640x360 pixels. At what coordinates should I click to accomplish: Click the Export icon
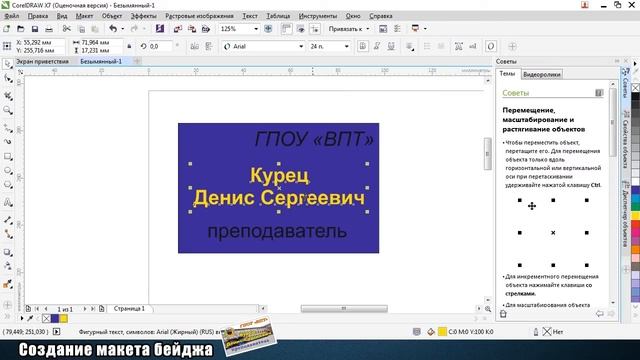(192, 29)
